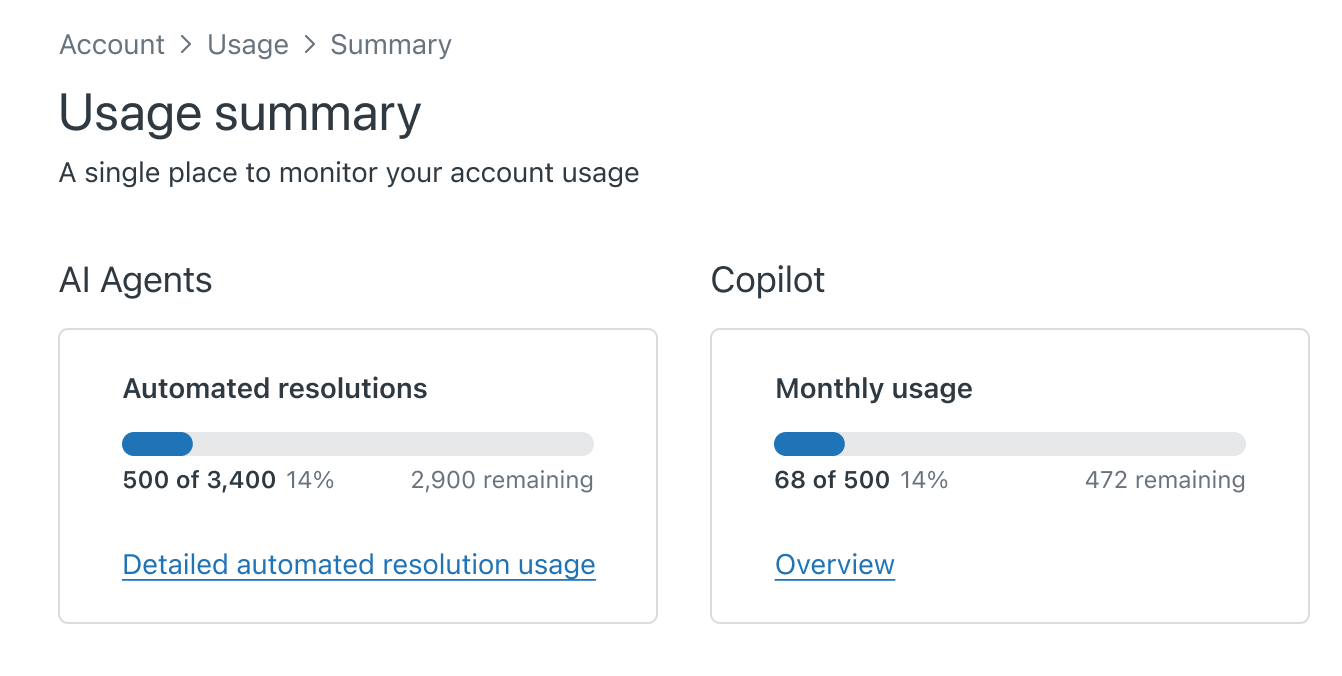This screenshot has height=676, width=1342.
Task: Click the chevron between Account and Usage
Action: pyautogui.click(x=186, y=45)
